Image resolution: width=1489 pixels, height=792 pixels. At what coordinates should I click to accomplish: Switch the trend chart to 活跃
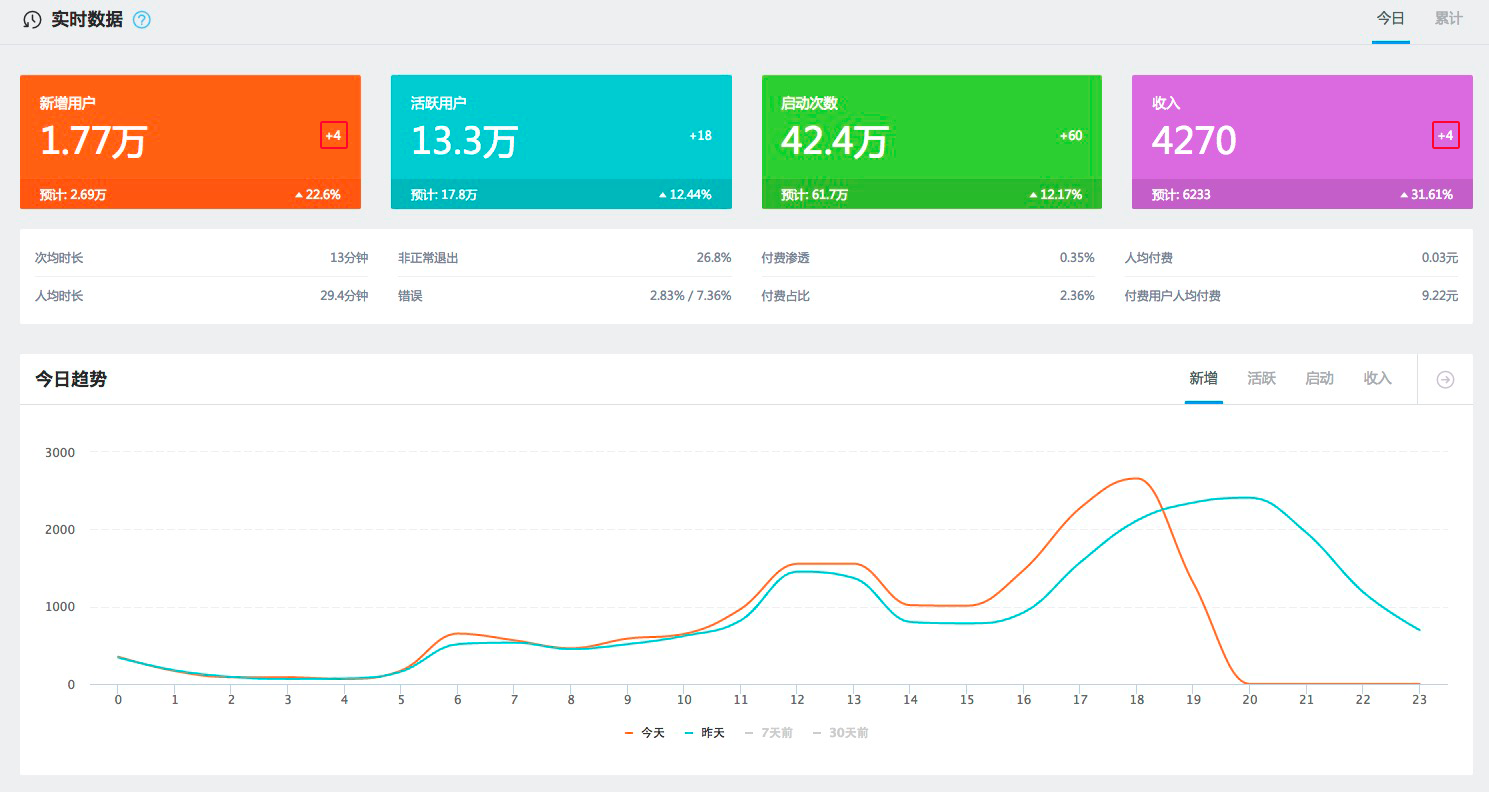[1261, 378]
